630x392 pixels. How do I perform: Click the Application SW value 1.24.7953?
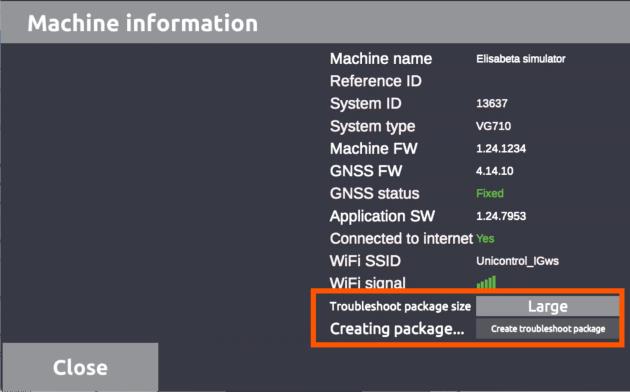pos(501,216)
